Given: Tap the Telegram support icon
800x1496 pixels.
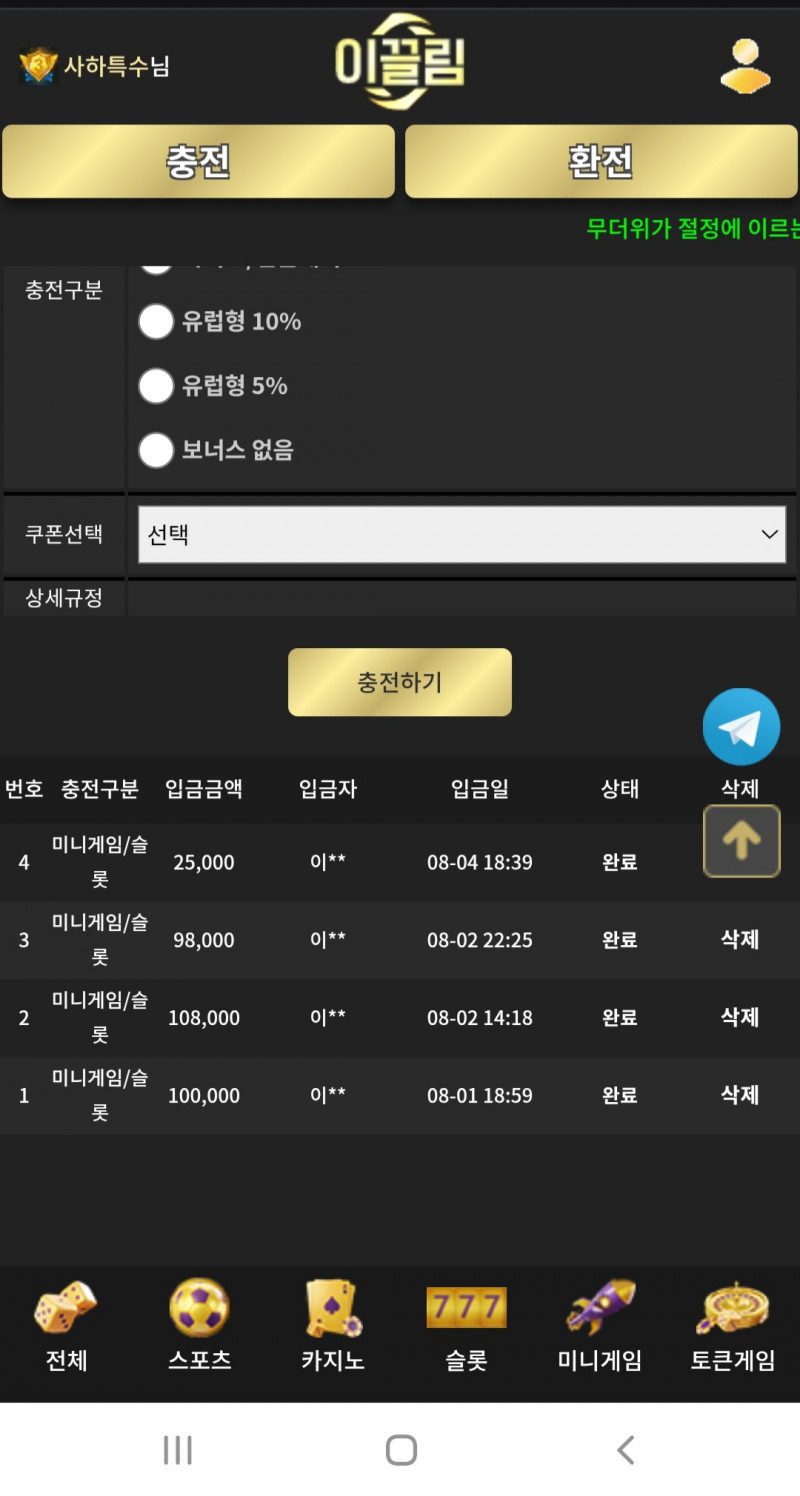Looking at the screenshot, I should (741, 727).
